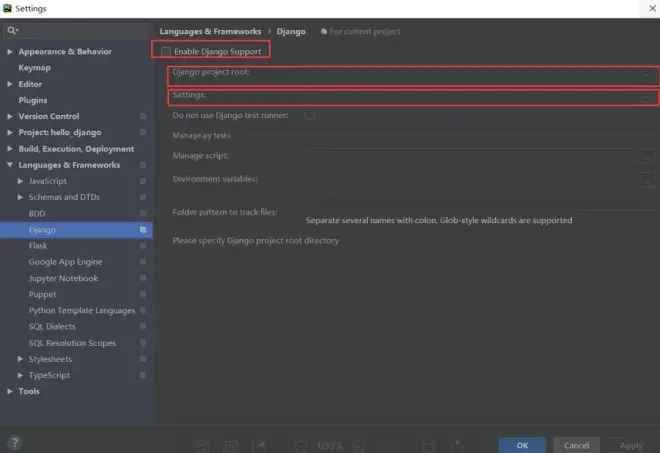This screenshot has width=660, height=453.
Task: Click the Environment variables field
Action: tap(472, 180)
